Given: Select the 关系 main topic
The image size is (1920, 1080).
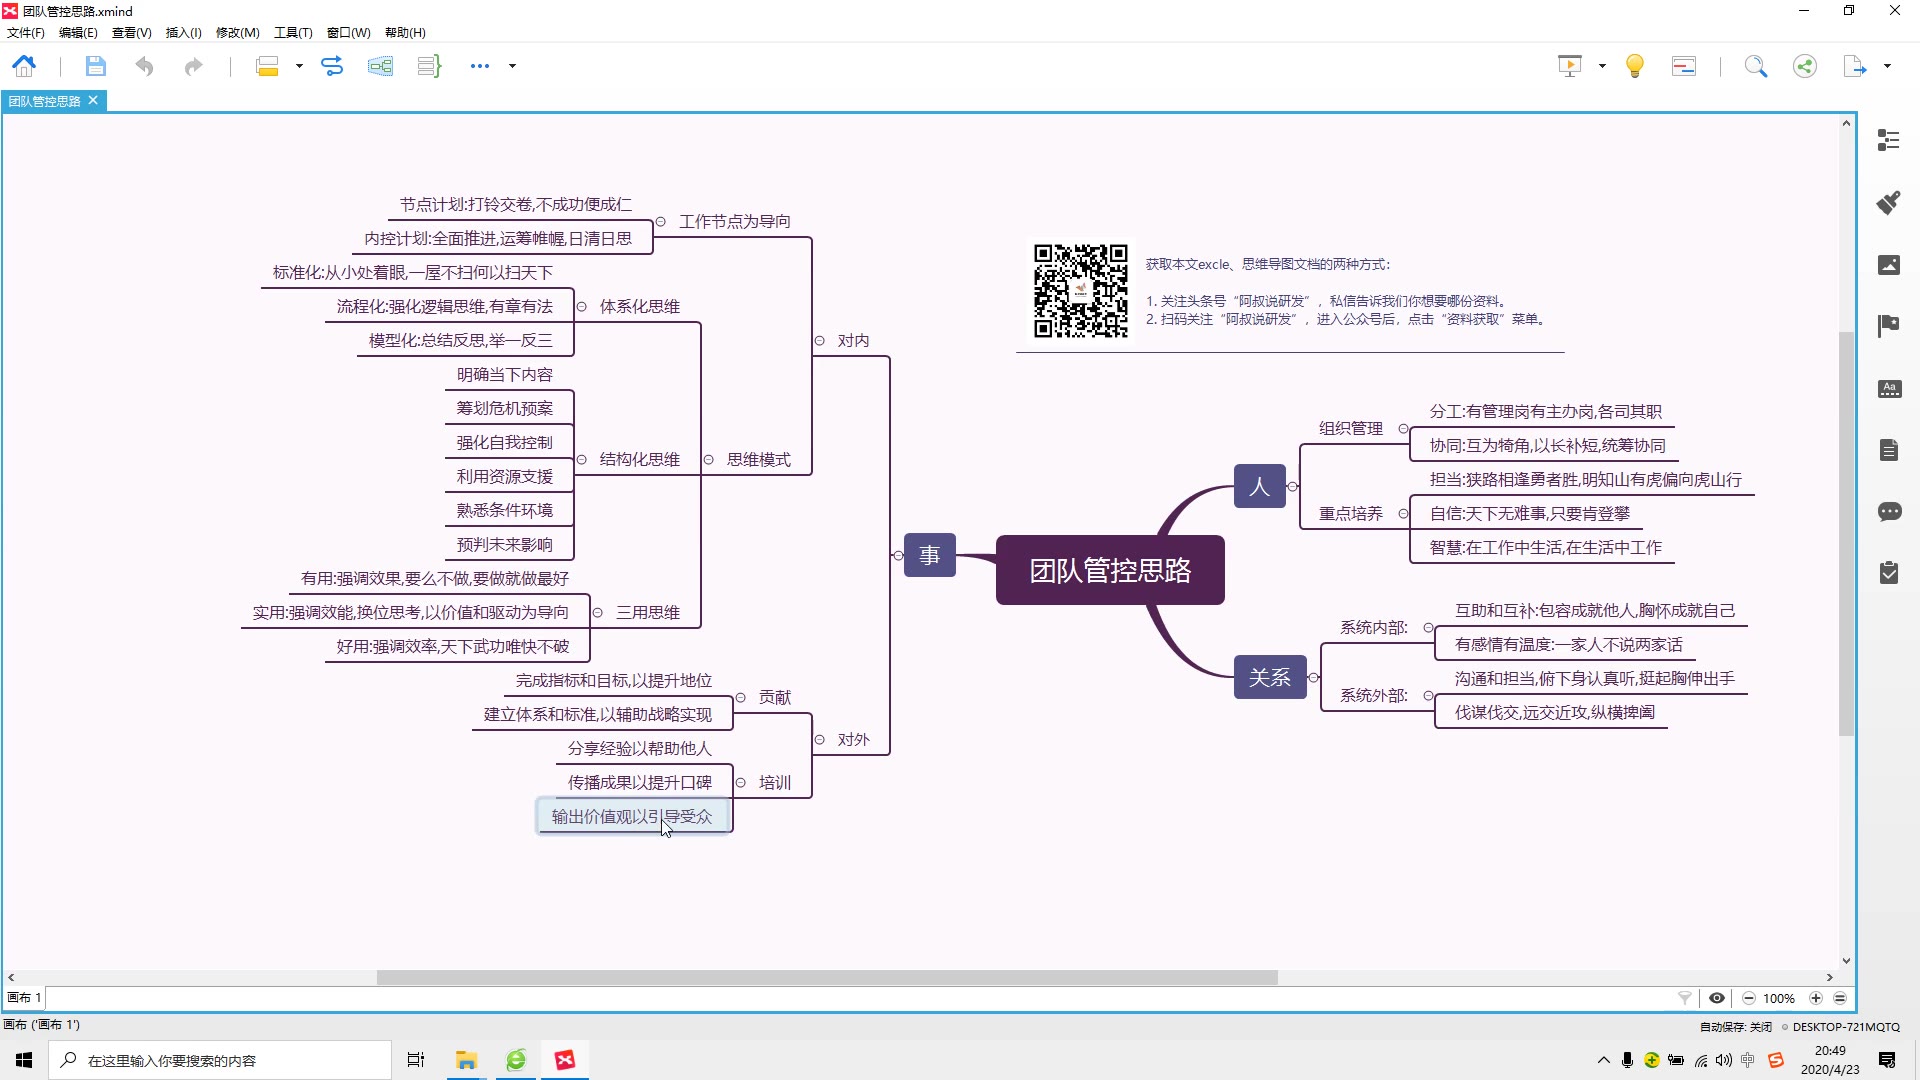Looking at the screenshot, I should (1270, 677).
